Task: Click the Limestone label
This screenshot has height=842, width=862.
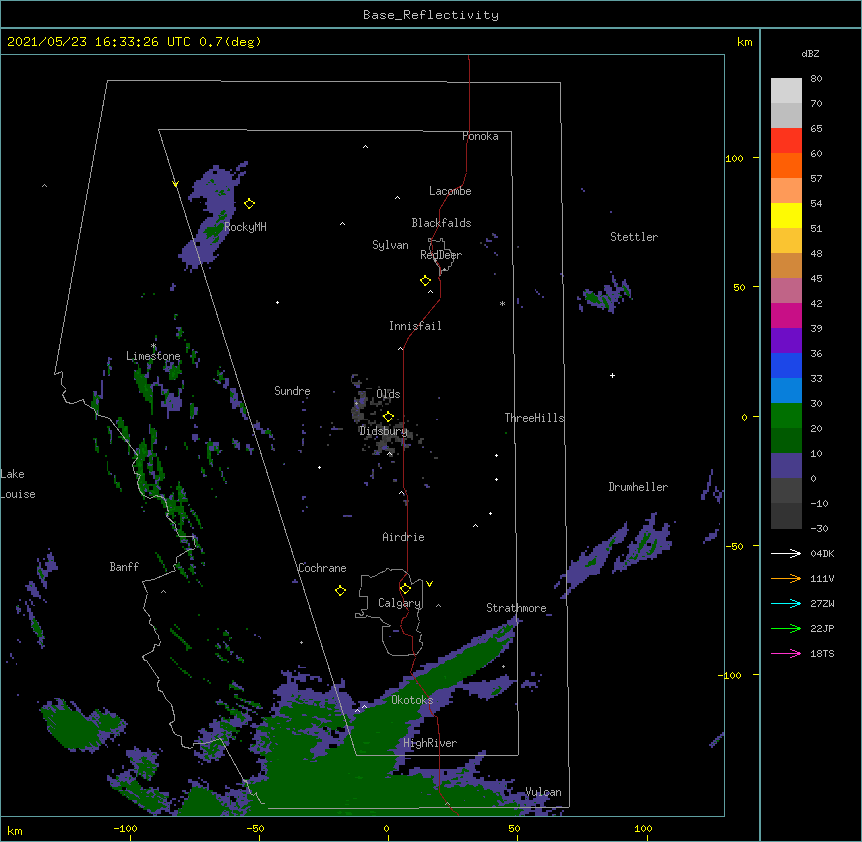Action: [153, 356]
